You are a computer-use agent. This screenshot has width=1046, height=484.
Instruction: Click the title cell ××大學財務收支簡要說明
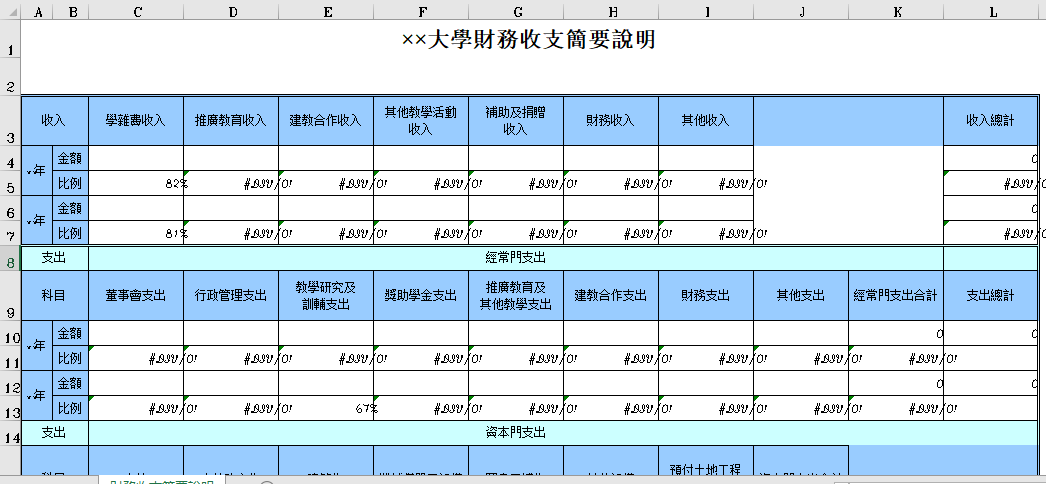[528, 41]
